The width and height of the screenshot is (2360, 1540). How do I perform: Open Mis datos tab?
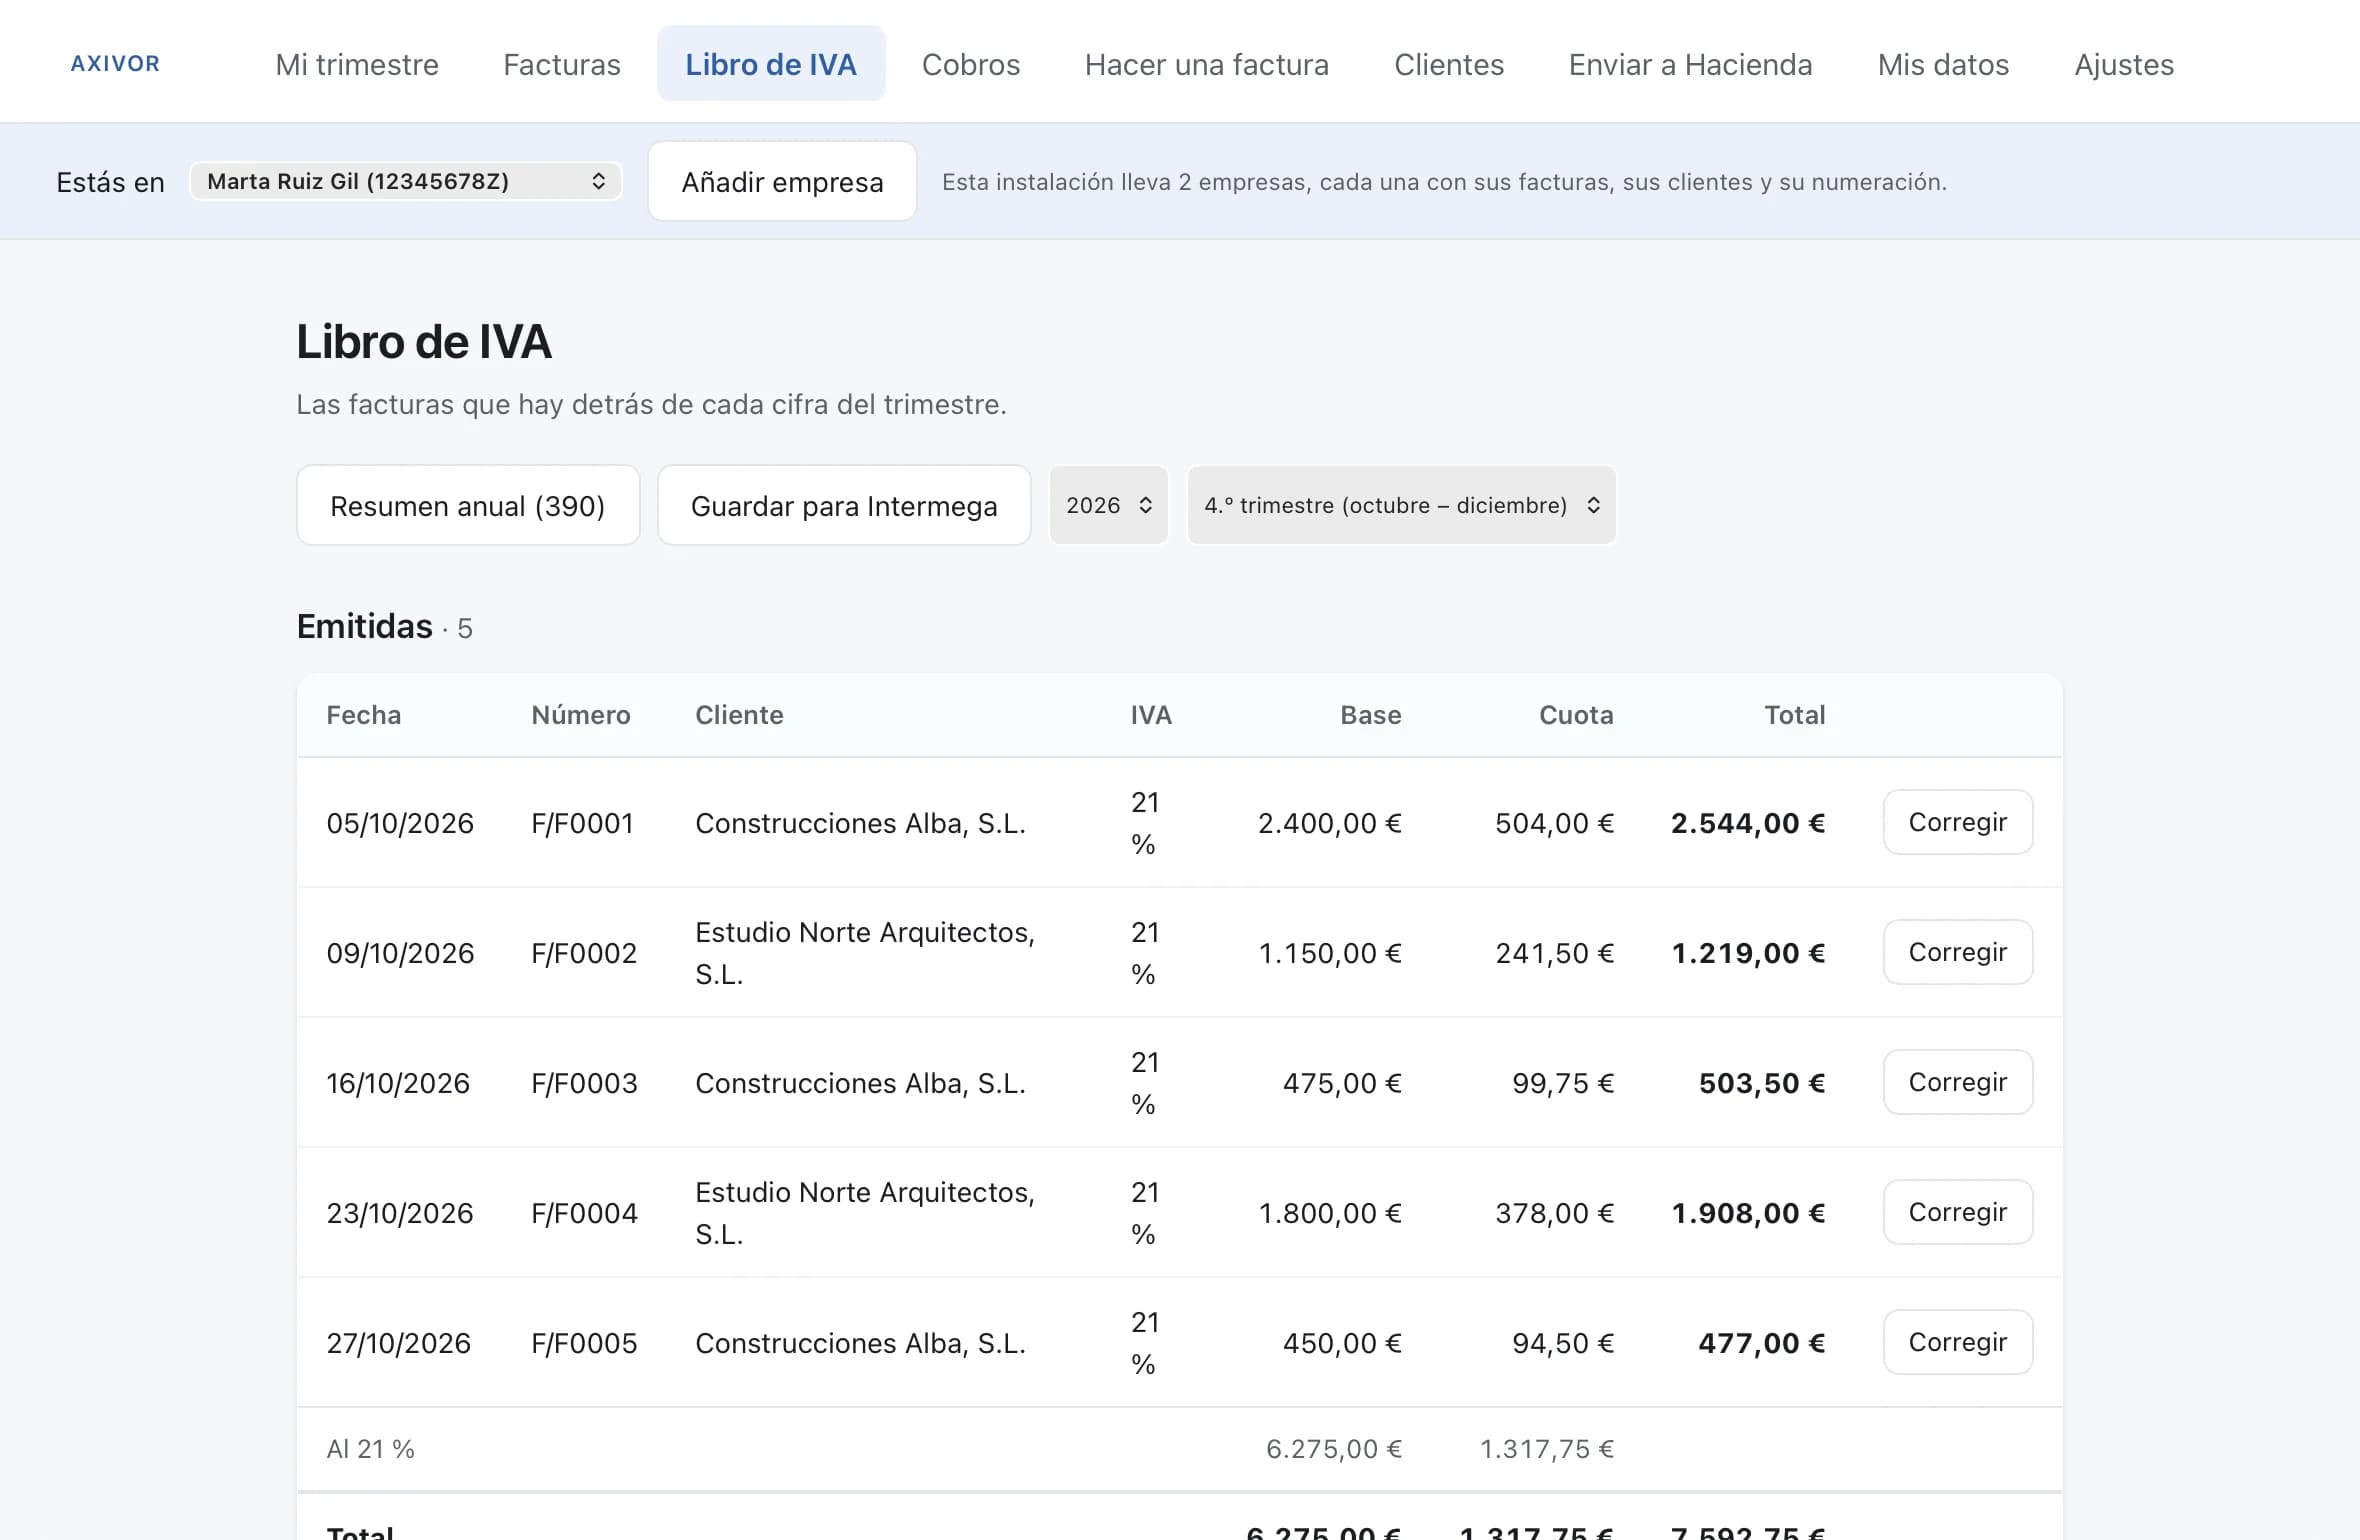[1943, 64]
